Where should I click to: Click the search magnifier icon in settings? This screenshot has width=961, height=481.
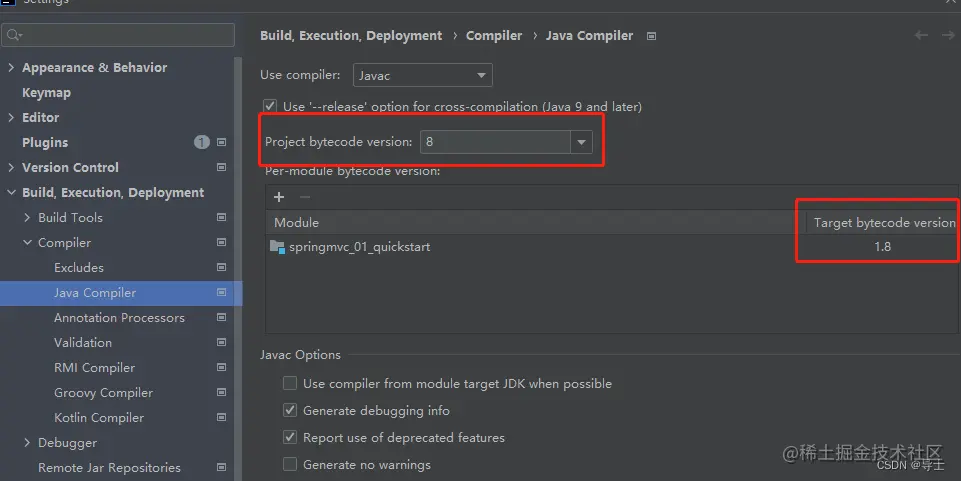pyautogui.click(x=13, y=36)
